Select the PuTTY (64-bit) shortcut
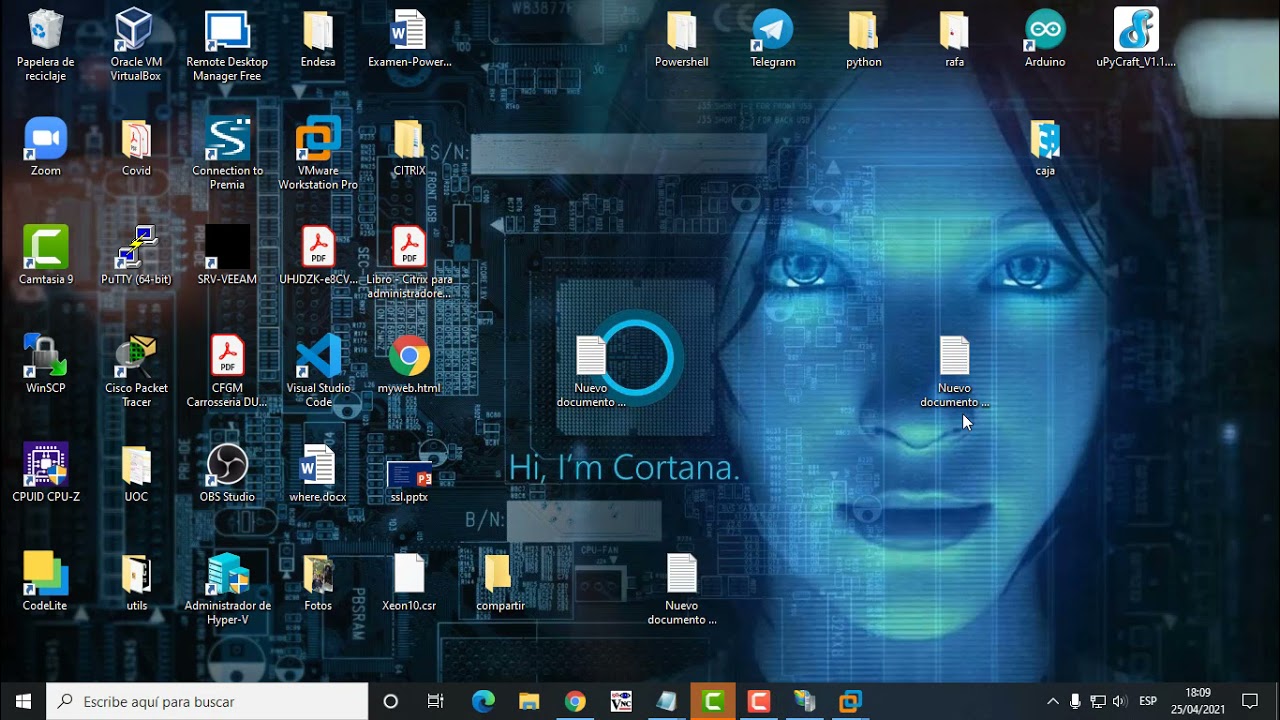The image size is (1280, 720). 136,256
